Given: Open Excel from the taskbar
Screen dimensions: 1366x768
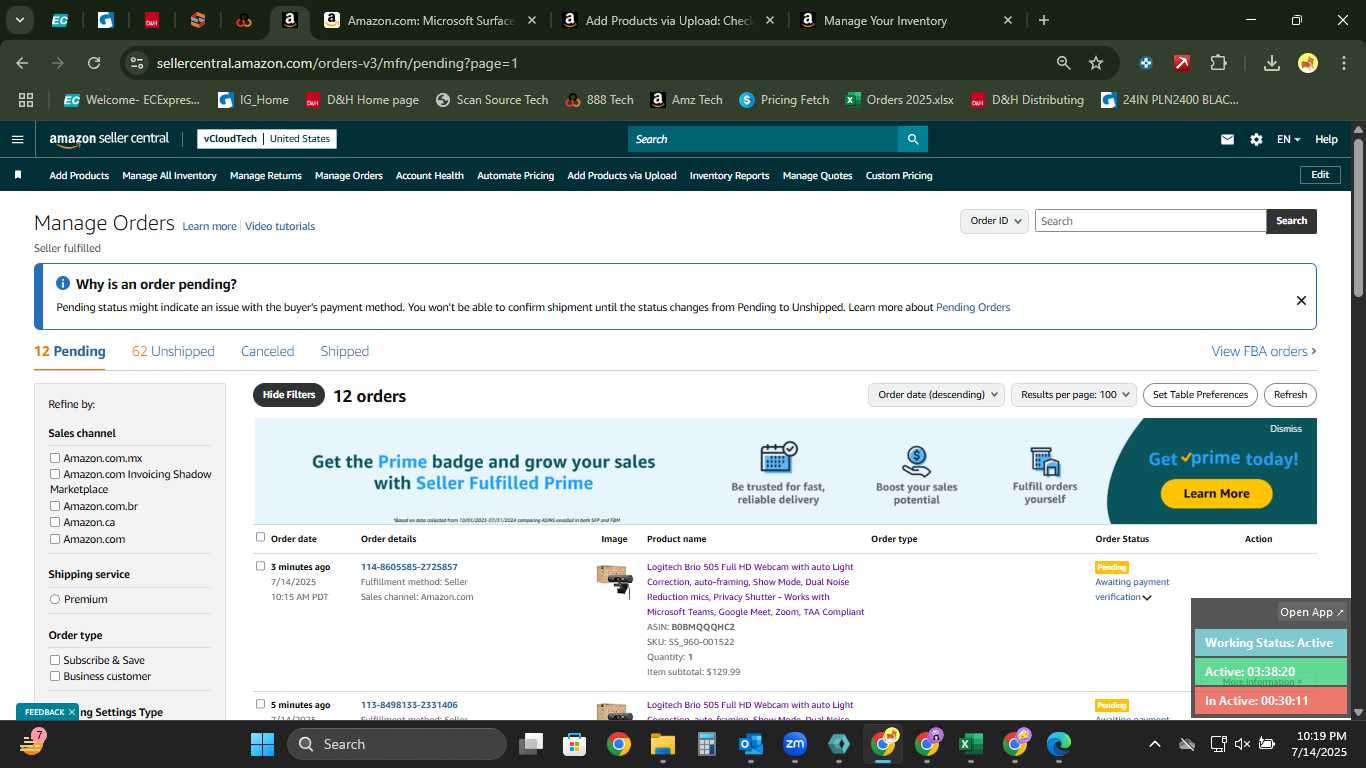Looking at the screenshot, I should point(969,744).
